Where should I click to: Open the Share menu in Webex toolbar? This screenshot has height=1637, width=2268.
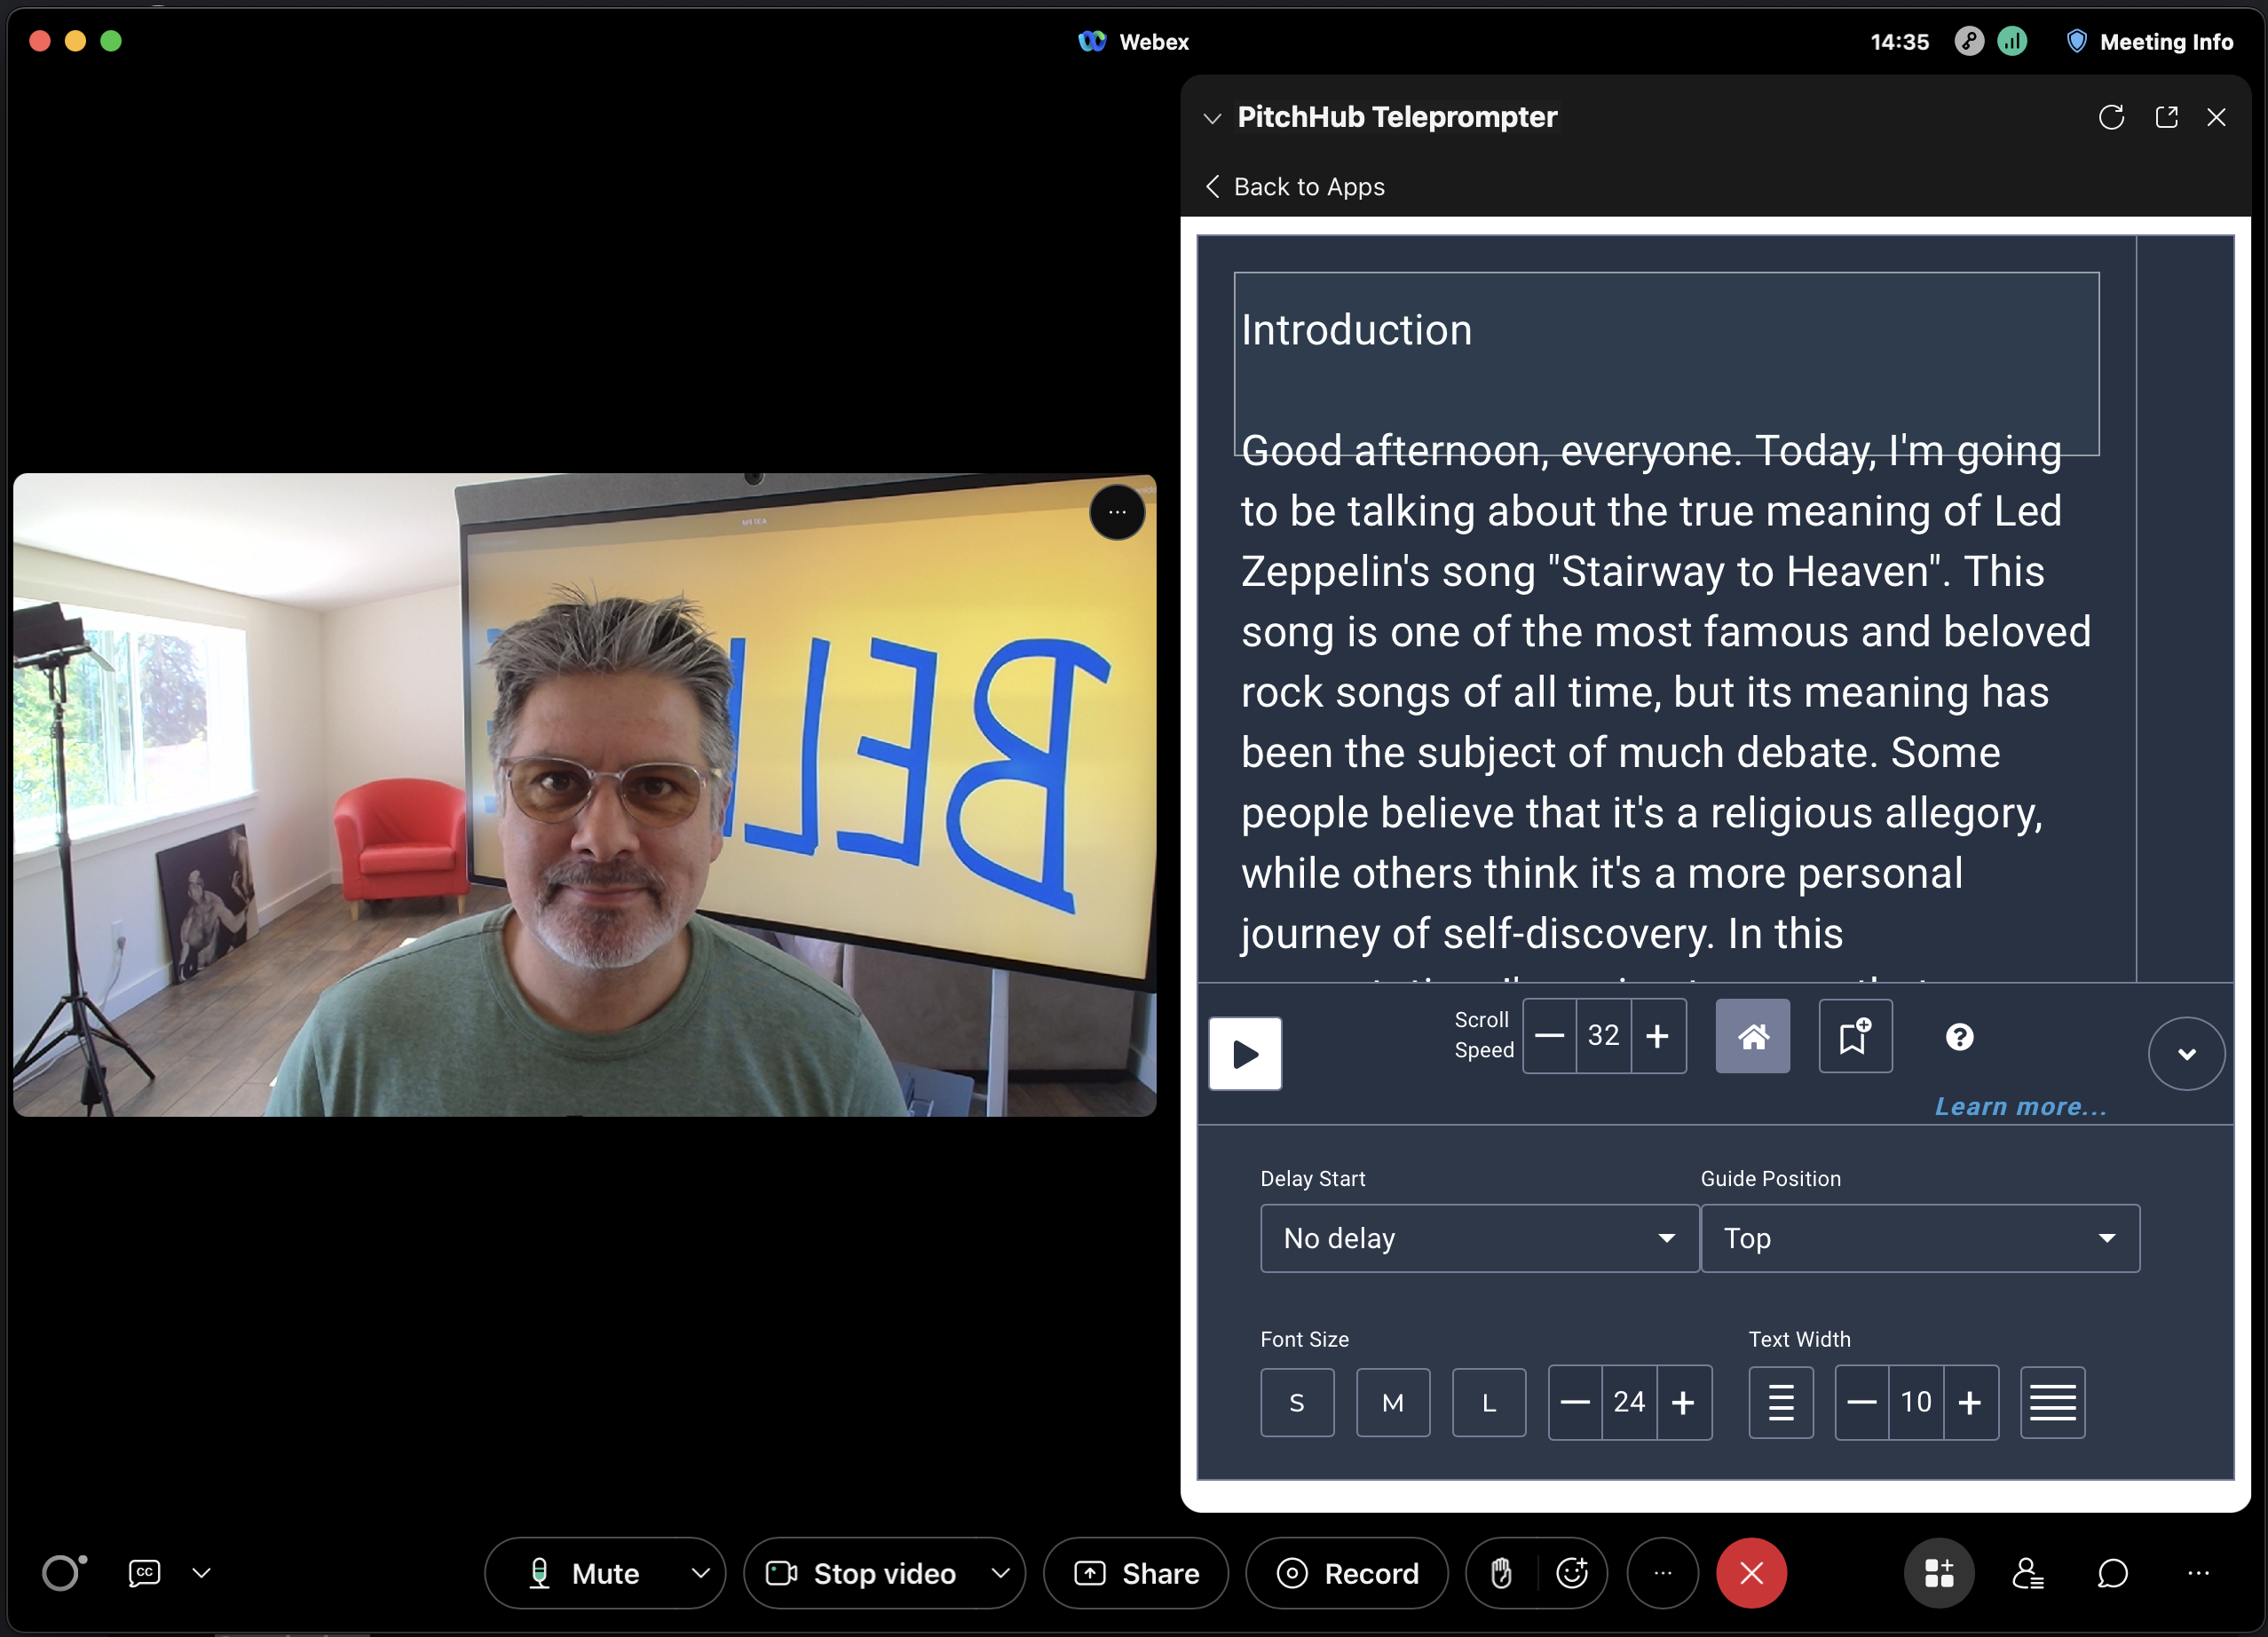pos(1141,1570)
